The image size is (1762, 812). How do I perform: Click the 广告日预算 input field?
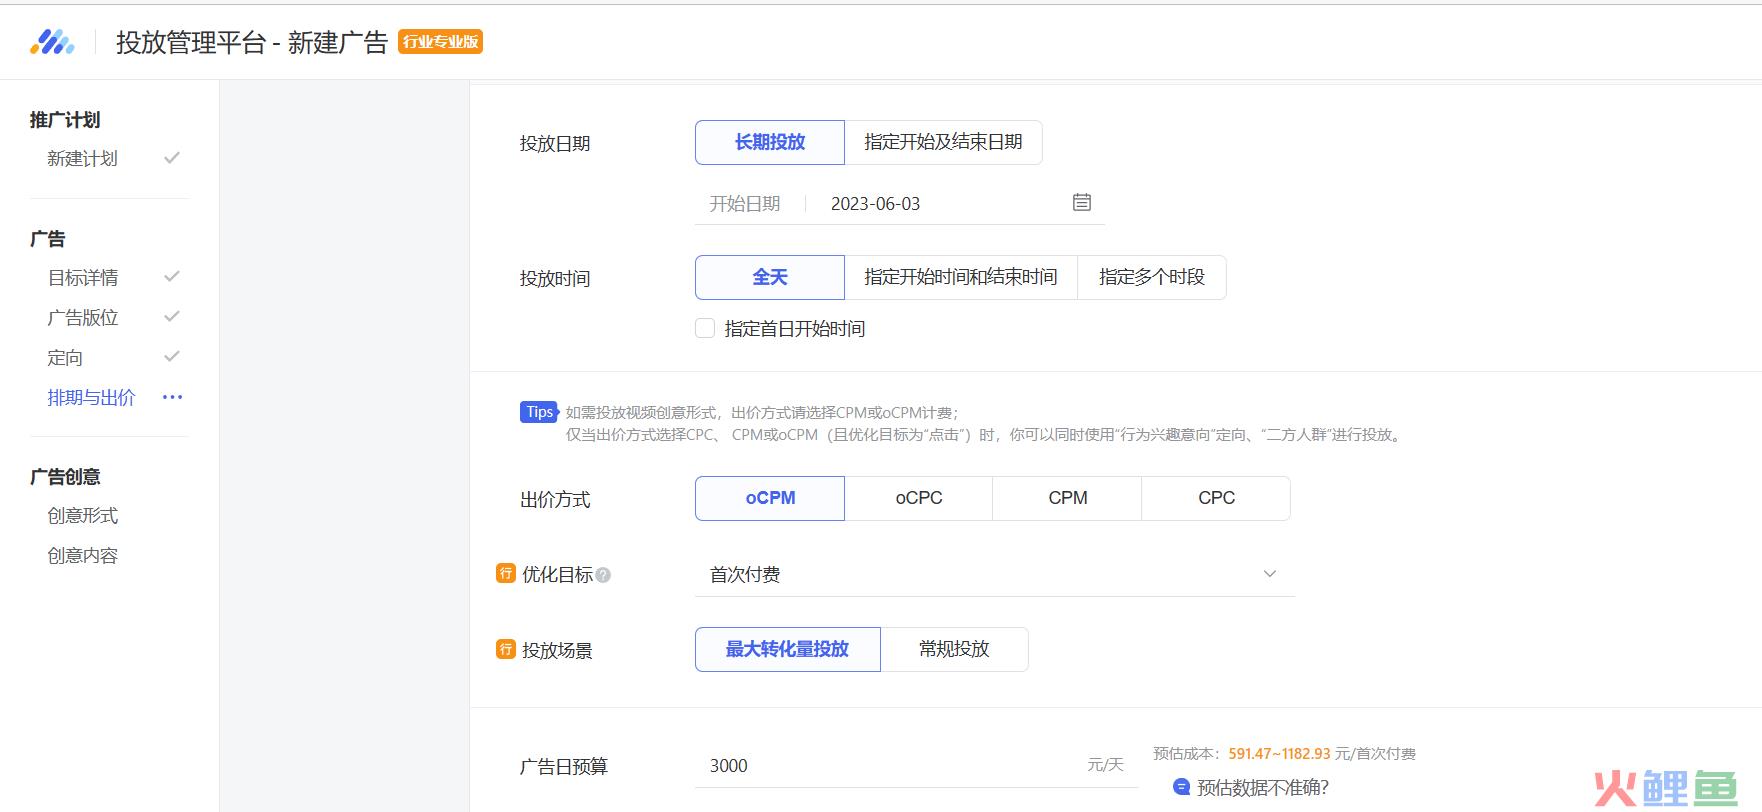click(890, 766)
